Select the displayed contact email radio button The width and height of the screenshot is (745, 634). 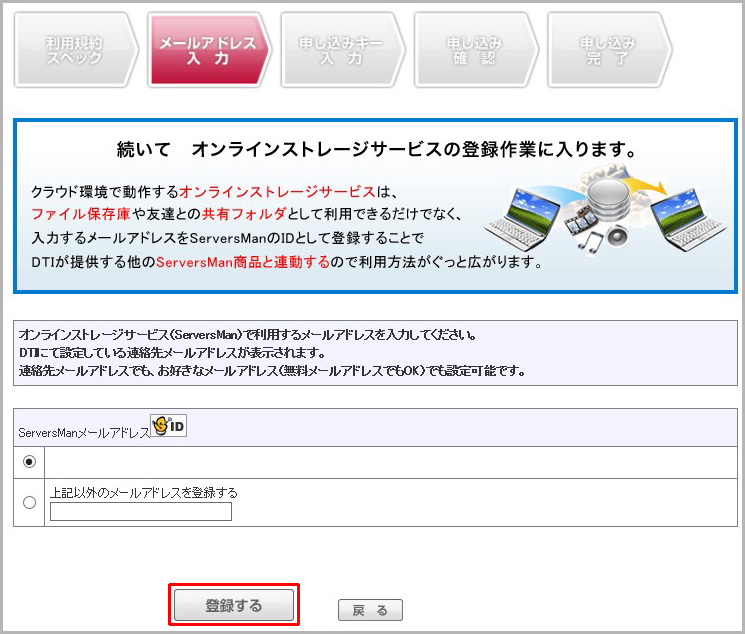click(x=29, y=462)
